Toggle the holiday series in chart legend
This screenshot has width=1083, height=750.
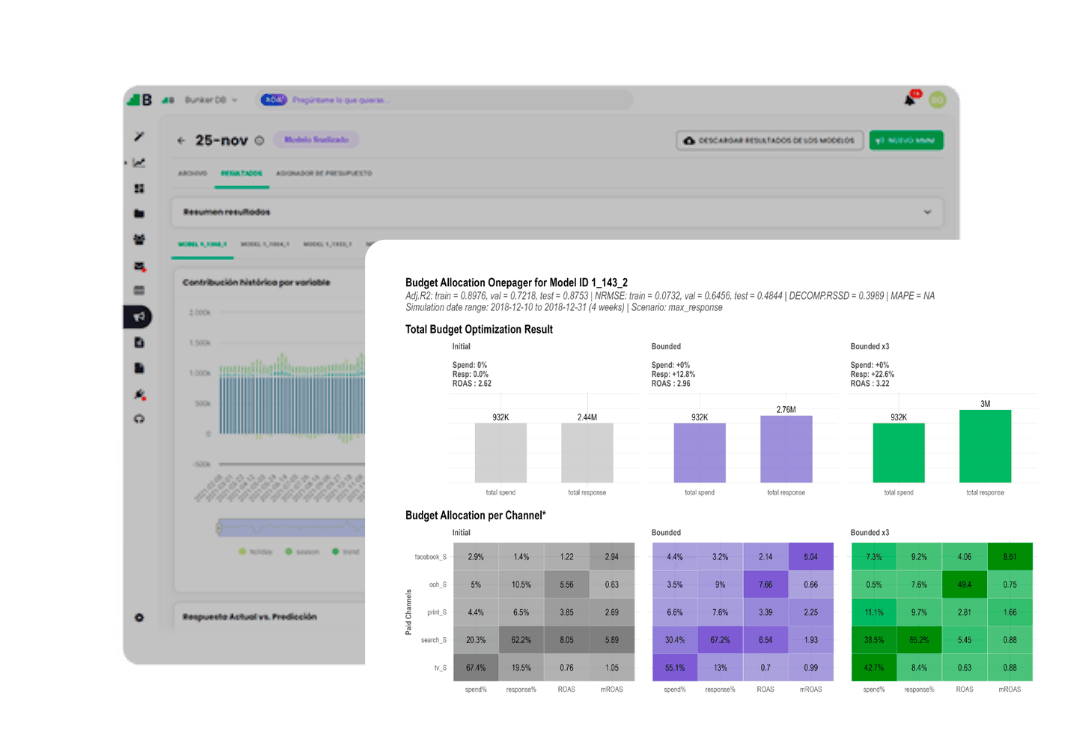(x=256, y=552)
